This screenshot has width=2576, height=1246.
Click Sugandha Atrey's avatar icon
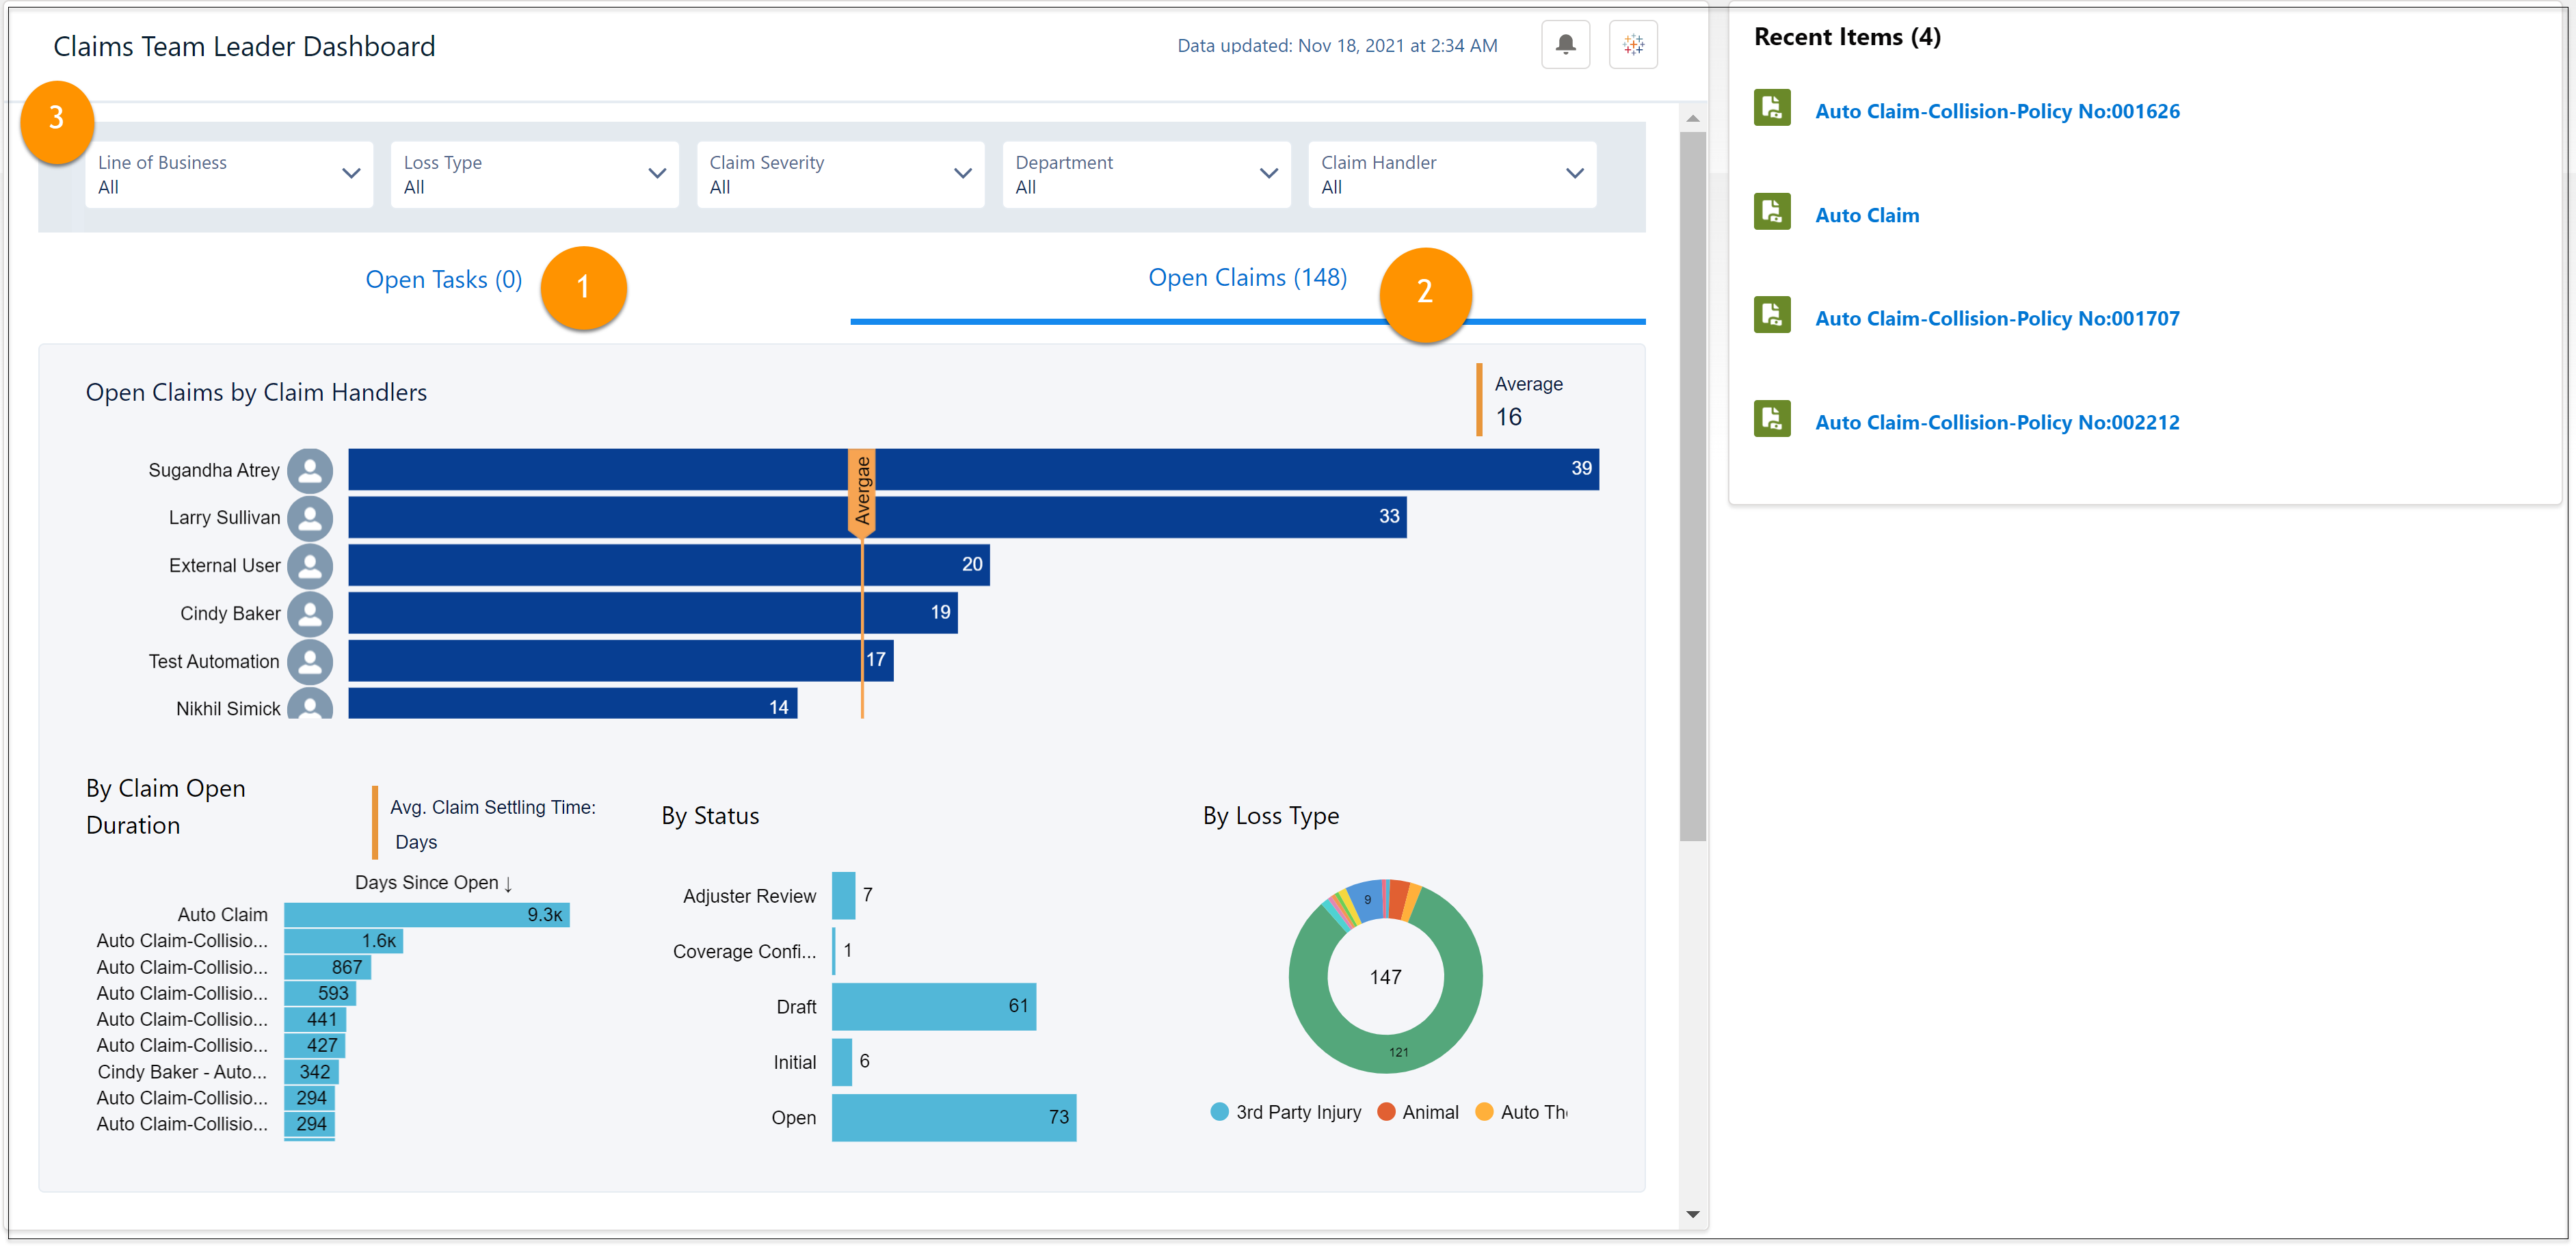coord(310,470)
